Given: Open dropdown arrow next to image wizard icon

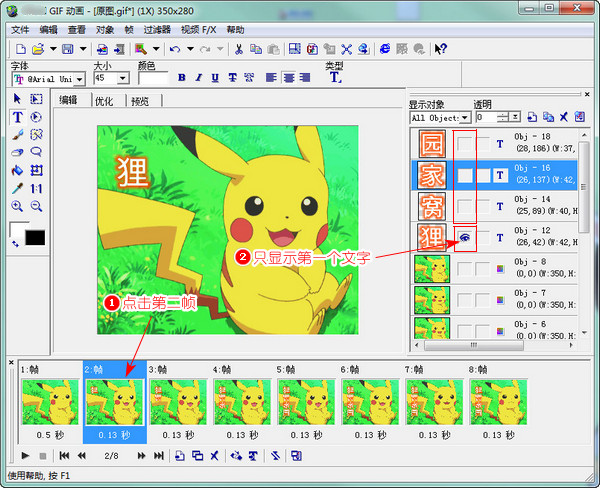Looking at the screenshot, I should coord(156,49).
